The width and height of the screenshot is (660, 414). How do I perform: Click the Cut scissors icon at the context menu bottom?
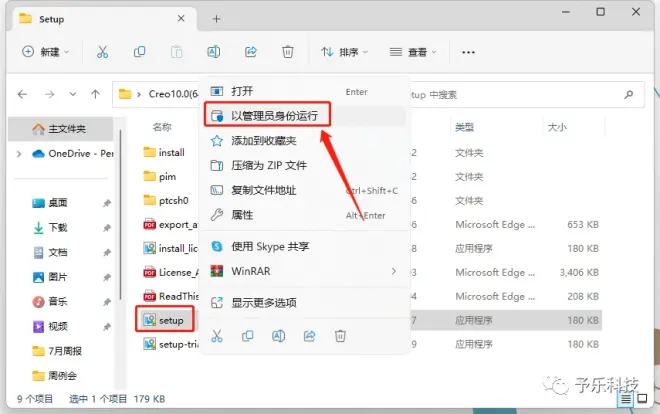tap(217, 336)
